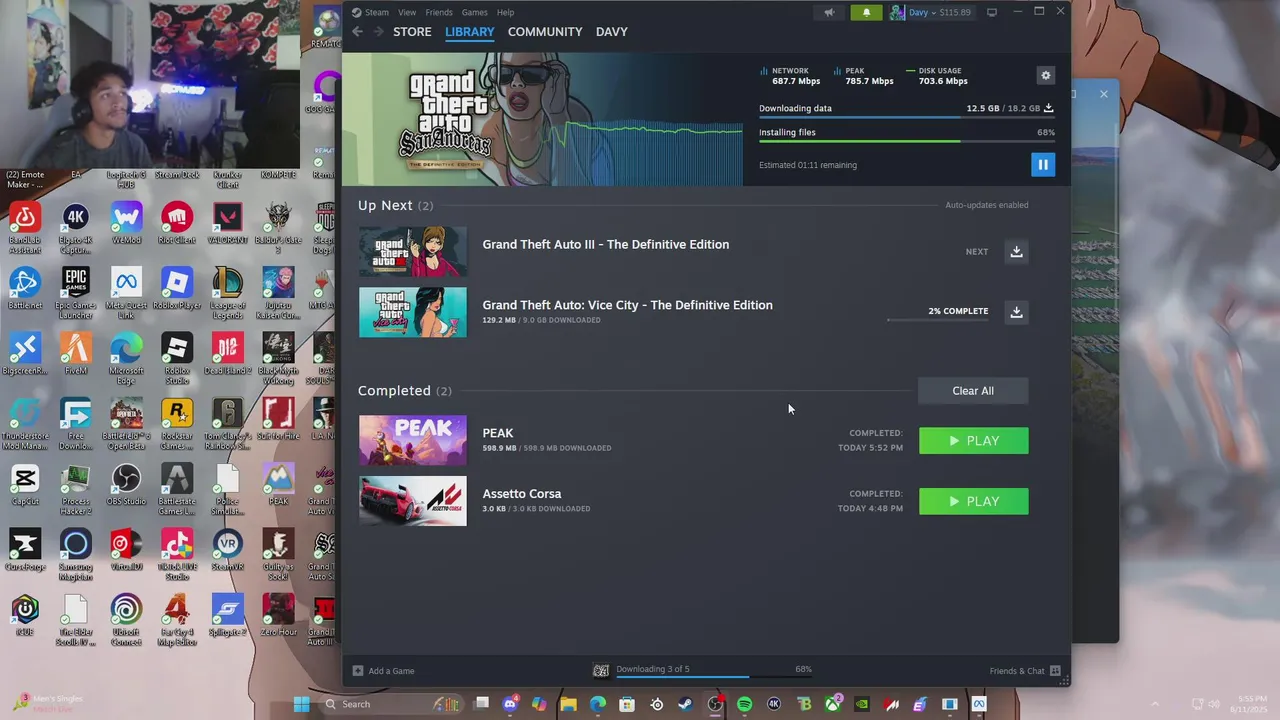
Task: Click the Vice City Definitive Edition title
Action: click(627, 305)
